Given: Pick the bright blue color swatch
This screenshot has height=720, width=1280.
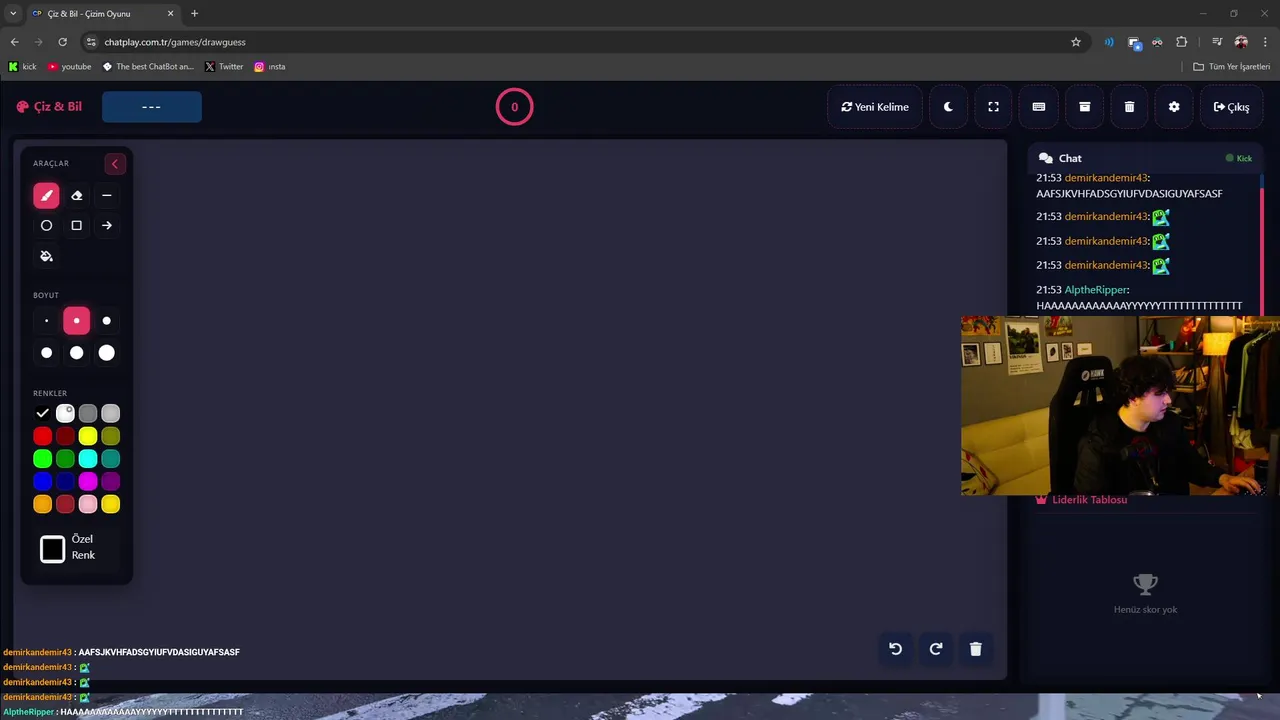Looking at the screenshot, I should coord(42,481).
